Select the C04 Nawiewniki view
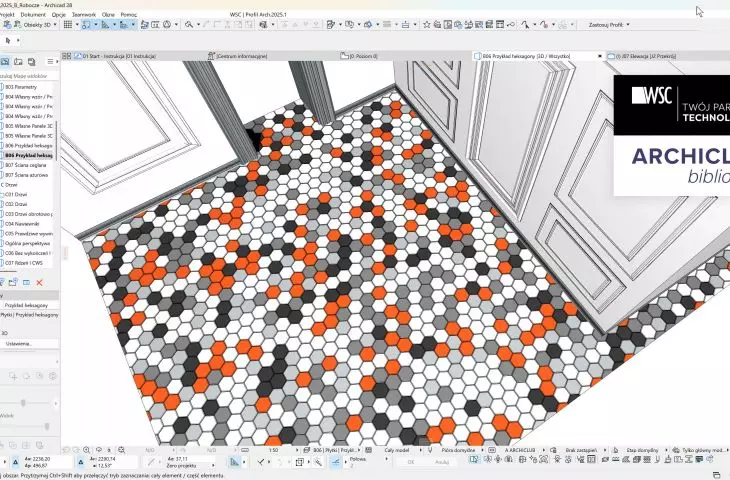Image resolution: width=730 pixels, height=480 pixels. (22, 224)
